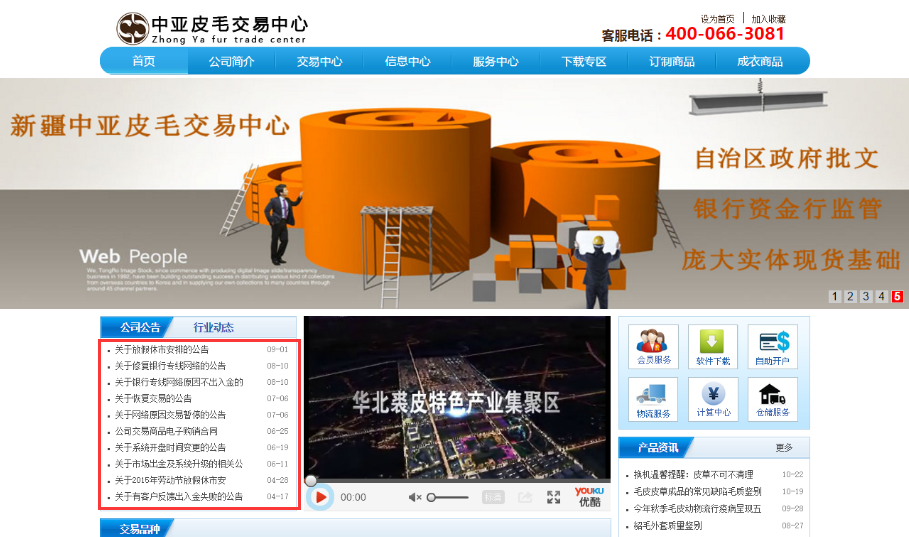This screenshot has height=537, width=909.
Task: Click the video progress bar handle
Action: coord(311,480)
